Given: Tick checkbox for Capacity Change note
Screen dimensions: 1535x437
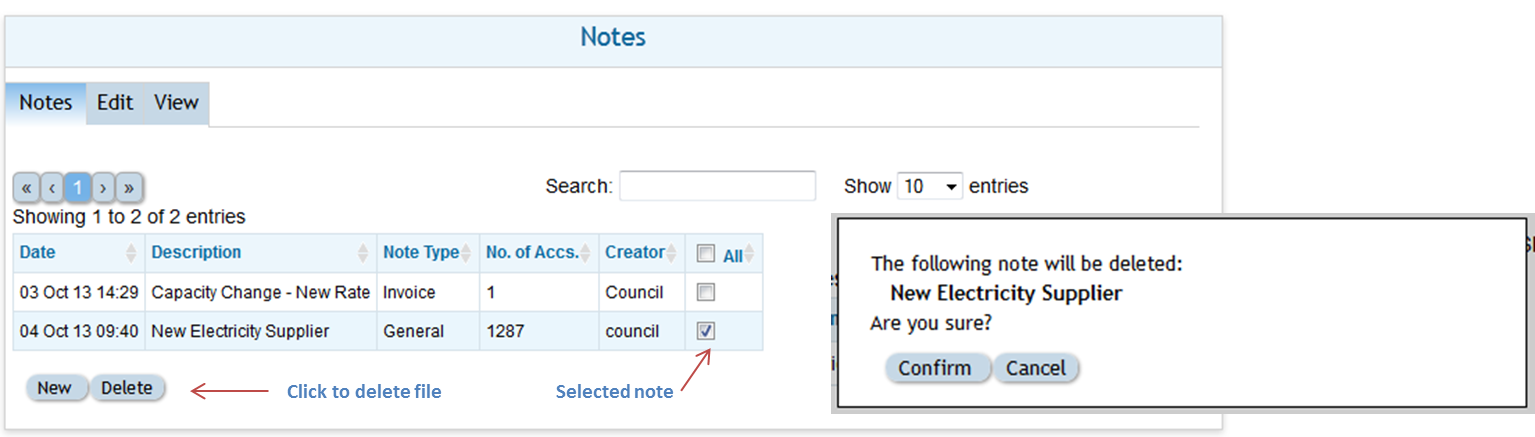Looking at the screenshot, I should coord(706,292).
